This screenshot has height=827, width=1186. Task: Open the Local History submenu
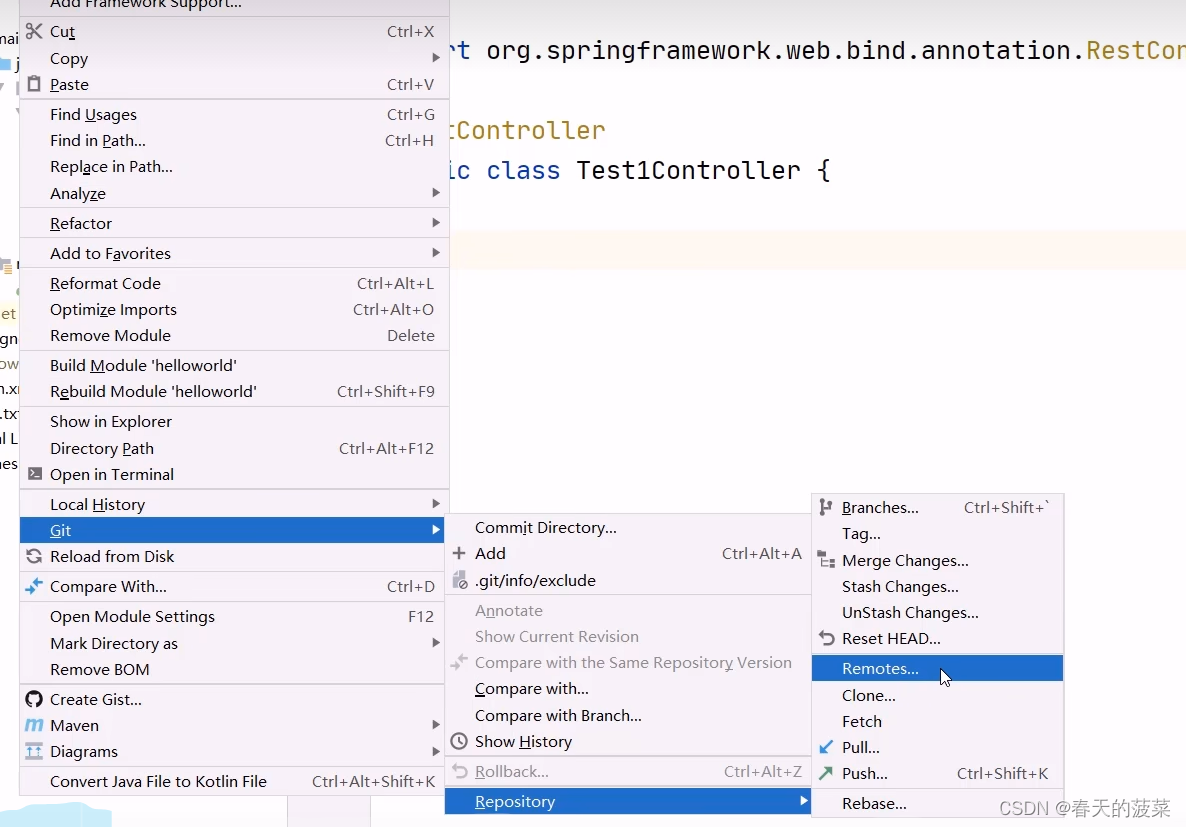coord(95,504)
